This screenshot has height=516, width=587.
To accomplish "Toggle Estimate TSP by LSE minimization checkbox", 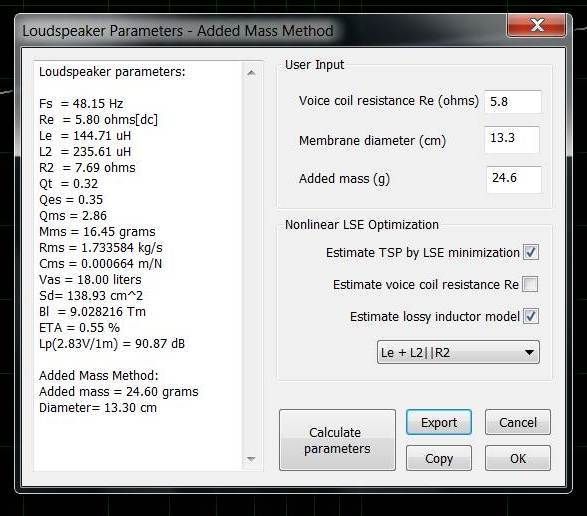I will pyautogui.click(x=531, y=252).
